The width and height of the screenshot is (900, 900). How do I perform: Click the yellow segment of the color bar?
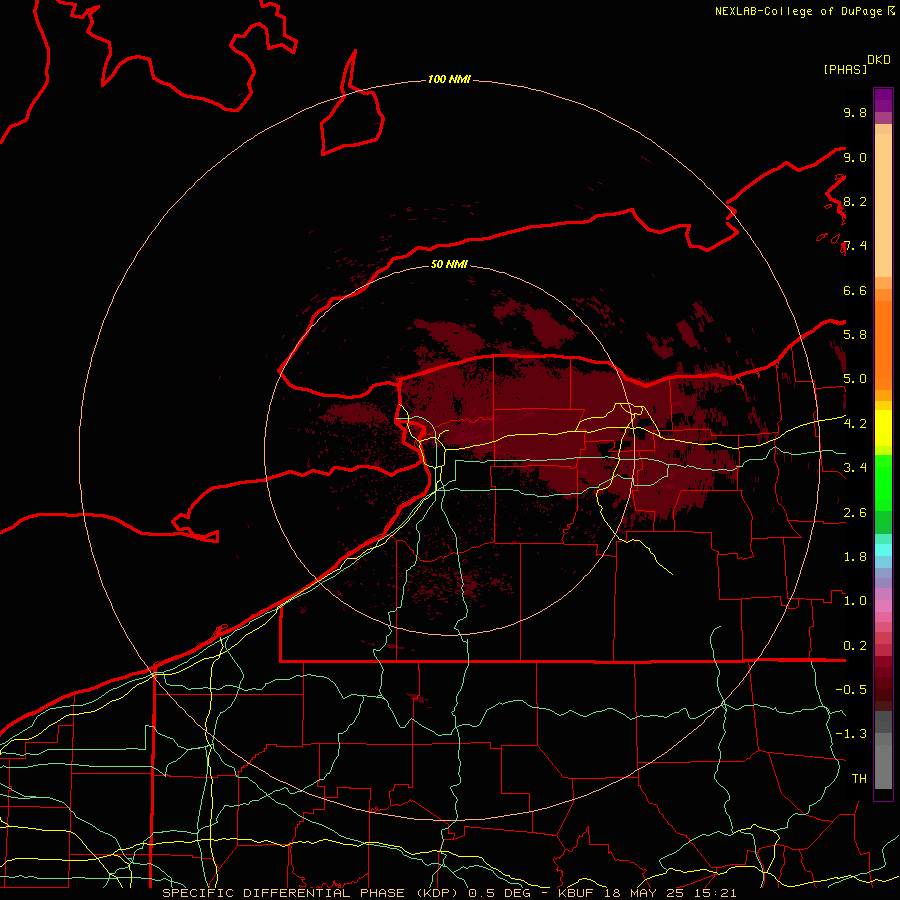[x=883, y=428]
